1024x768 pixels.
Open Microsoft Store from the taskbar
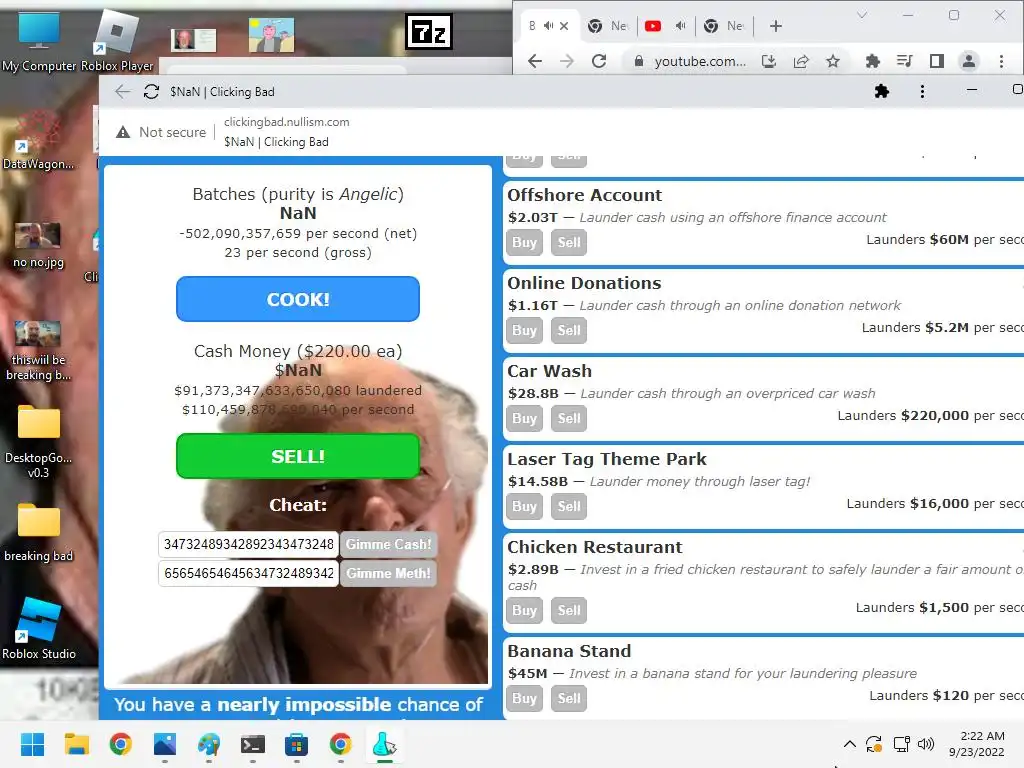click(296, 744)
